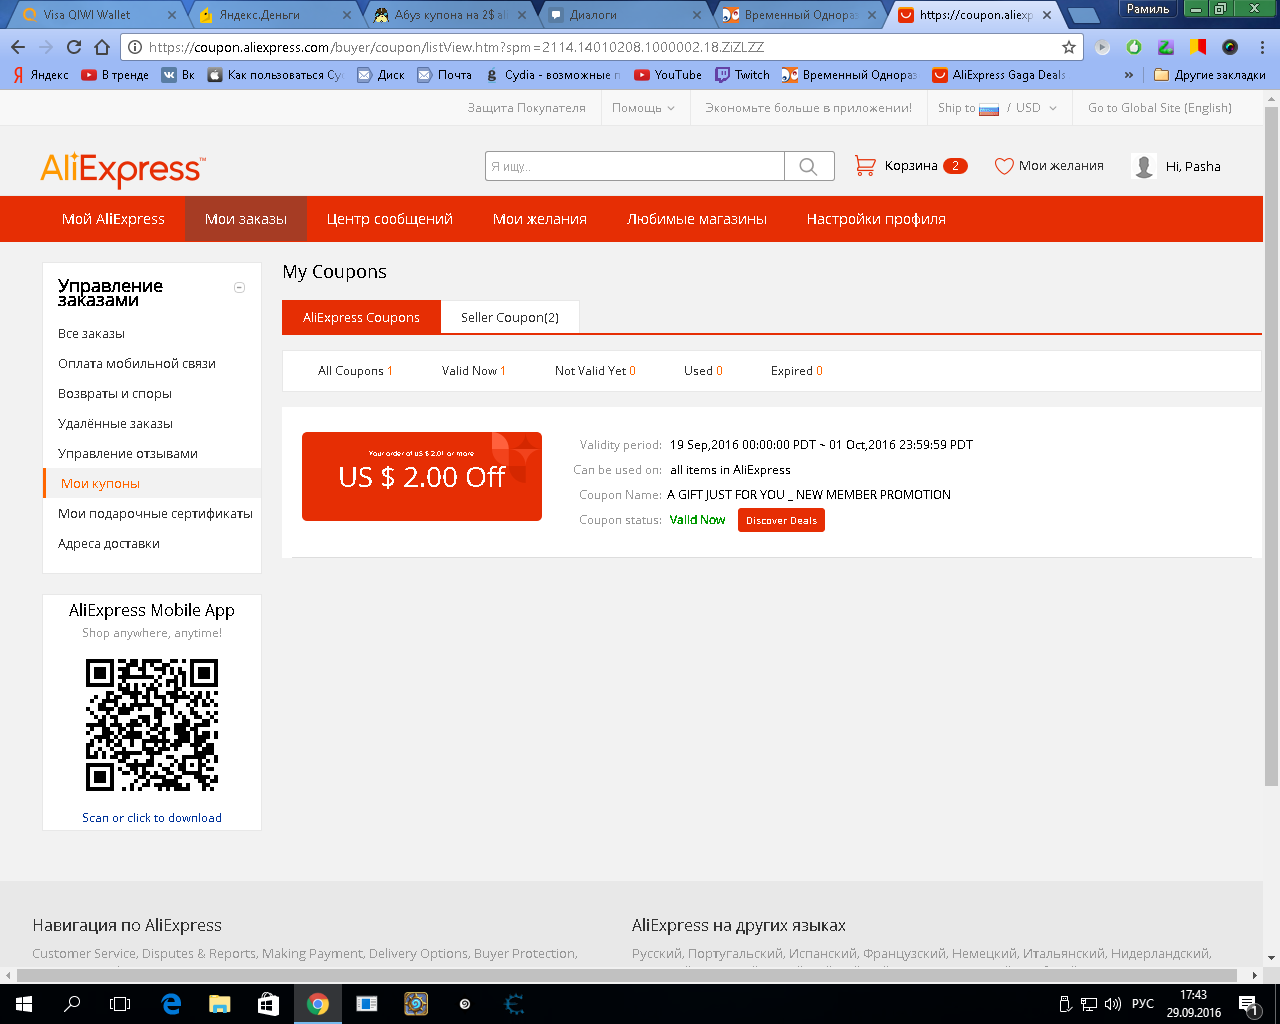
Task: Select the Seller Coupon(2) tab
Action: pyautogui.click(x=510, y=318)
